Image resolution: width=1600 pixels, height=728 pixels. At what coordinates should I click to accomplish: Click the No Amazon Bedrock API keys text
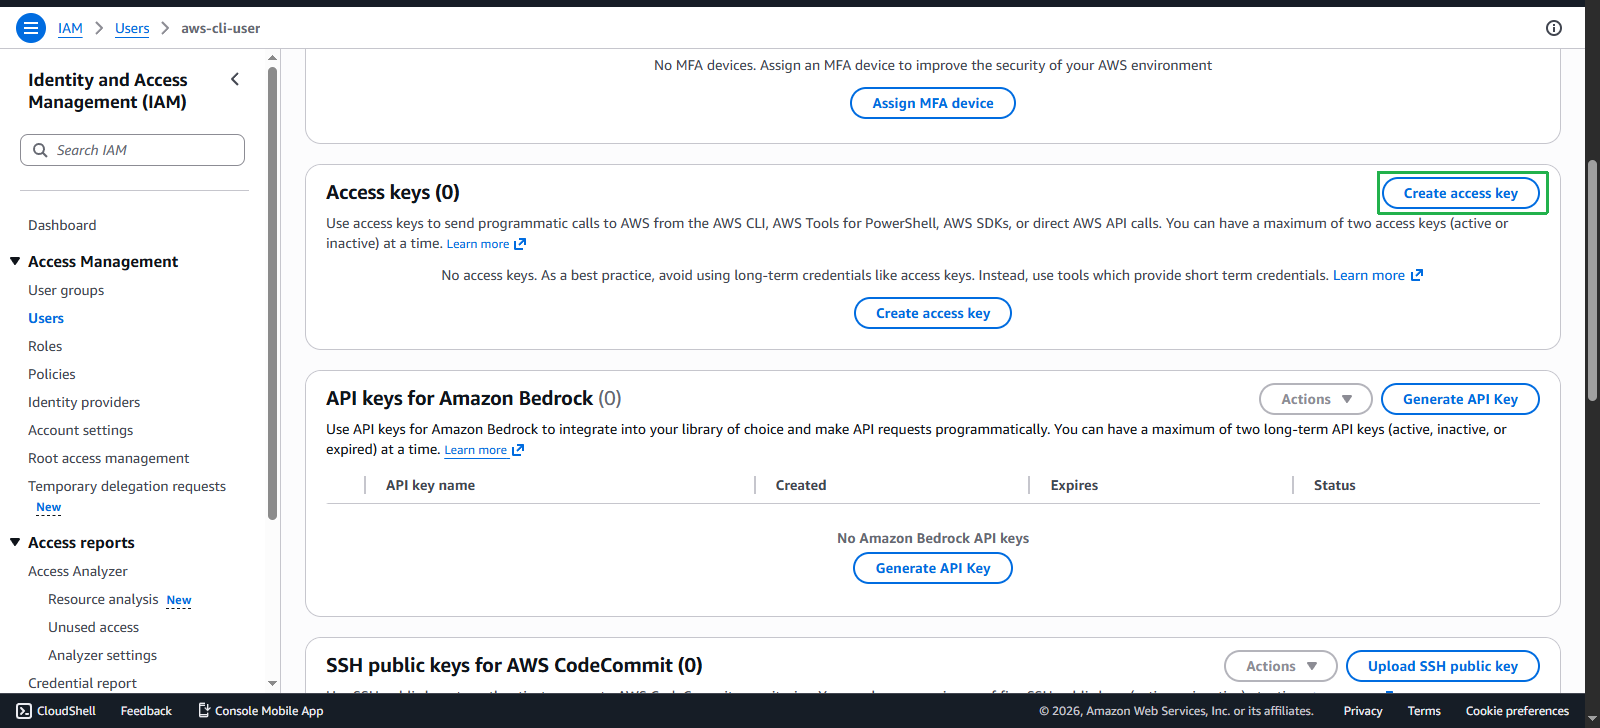[933, 538]
